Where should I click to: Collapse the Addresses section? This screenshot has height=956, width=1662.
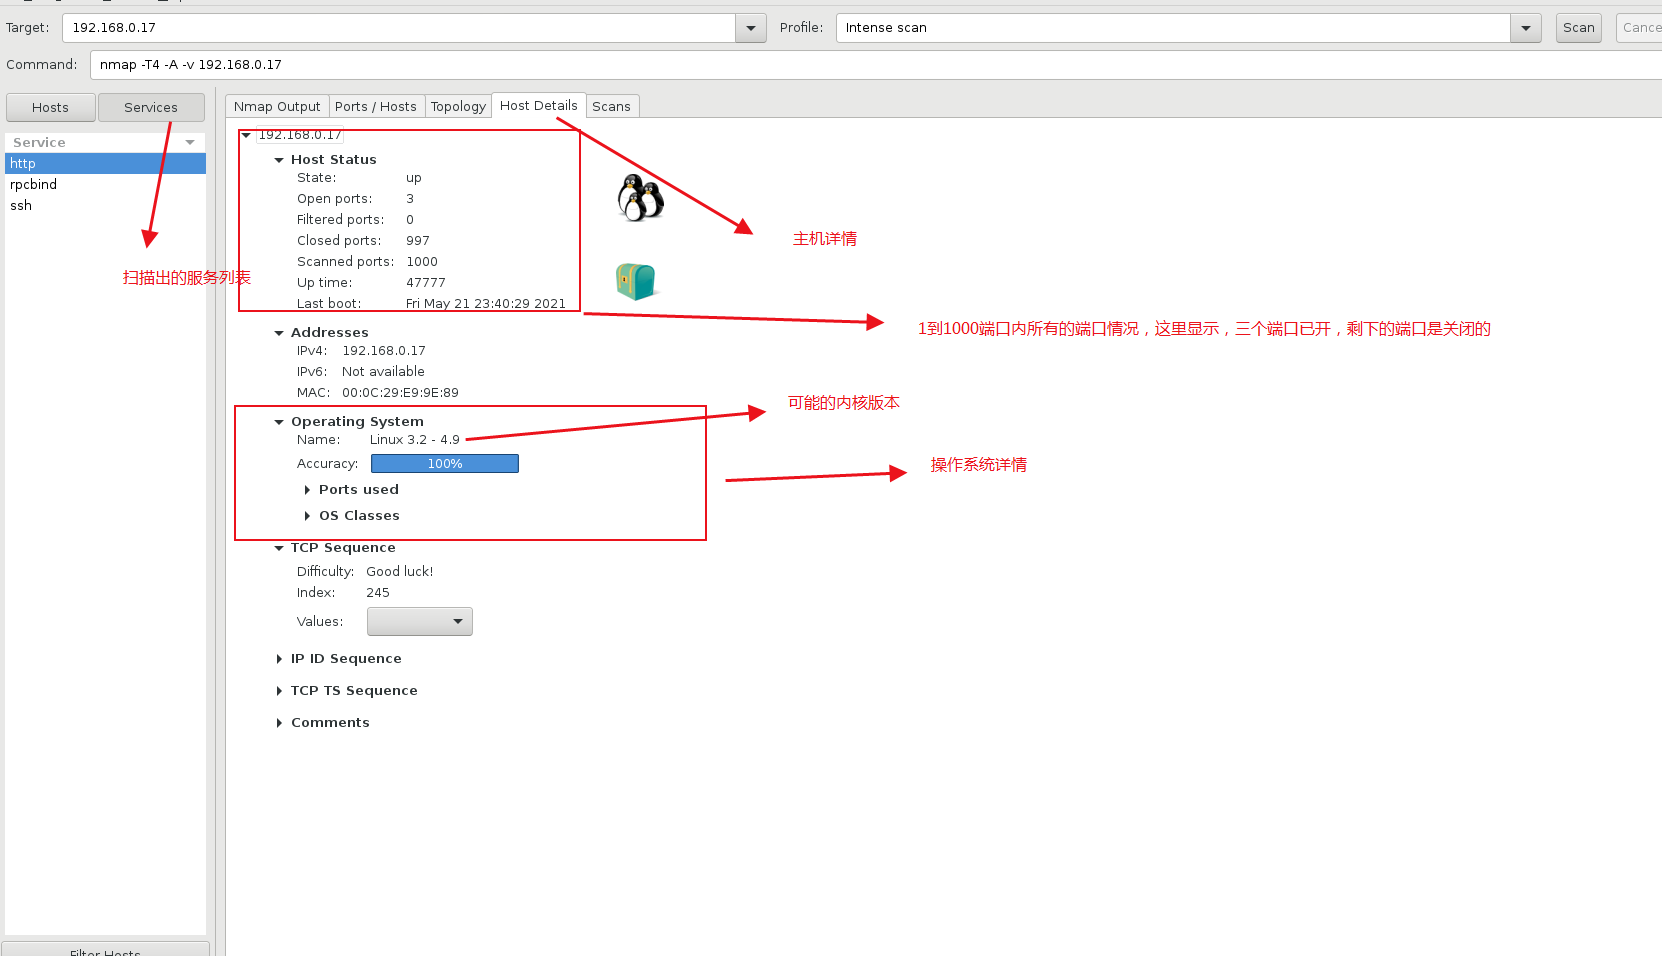[x=280, y=332]
